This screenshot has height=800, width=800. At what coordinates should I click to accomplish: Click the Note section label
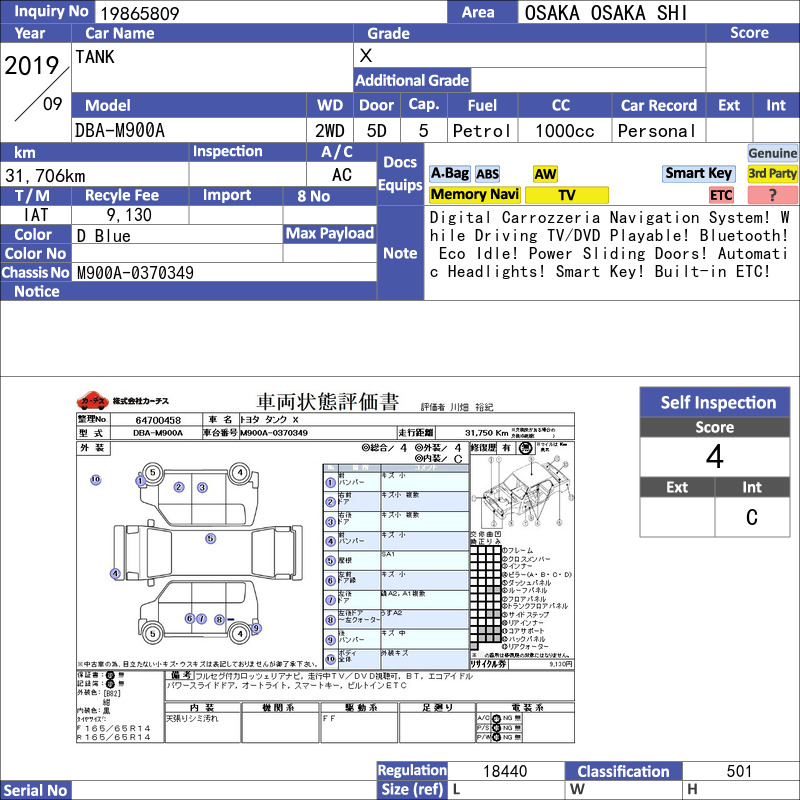[x=400, y=253]
